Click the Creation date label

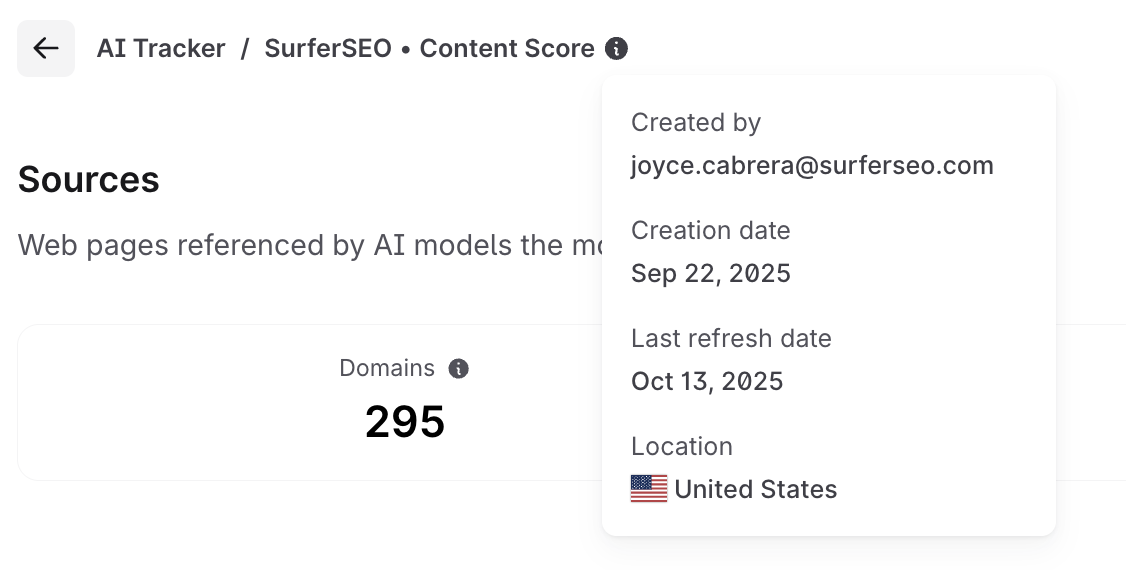[x=710, y=230]
